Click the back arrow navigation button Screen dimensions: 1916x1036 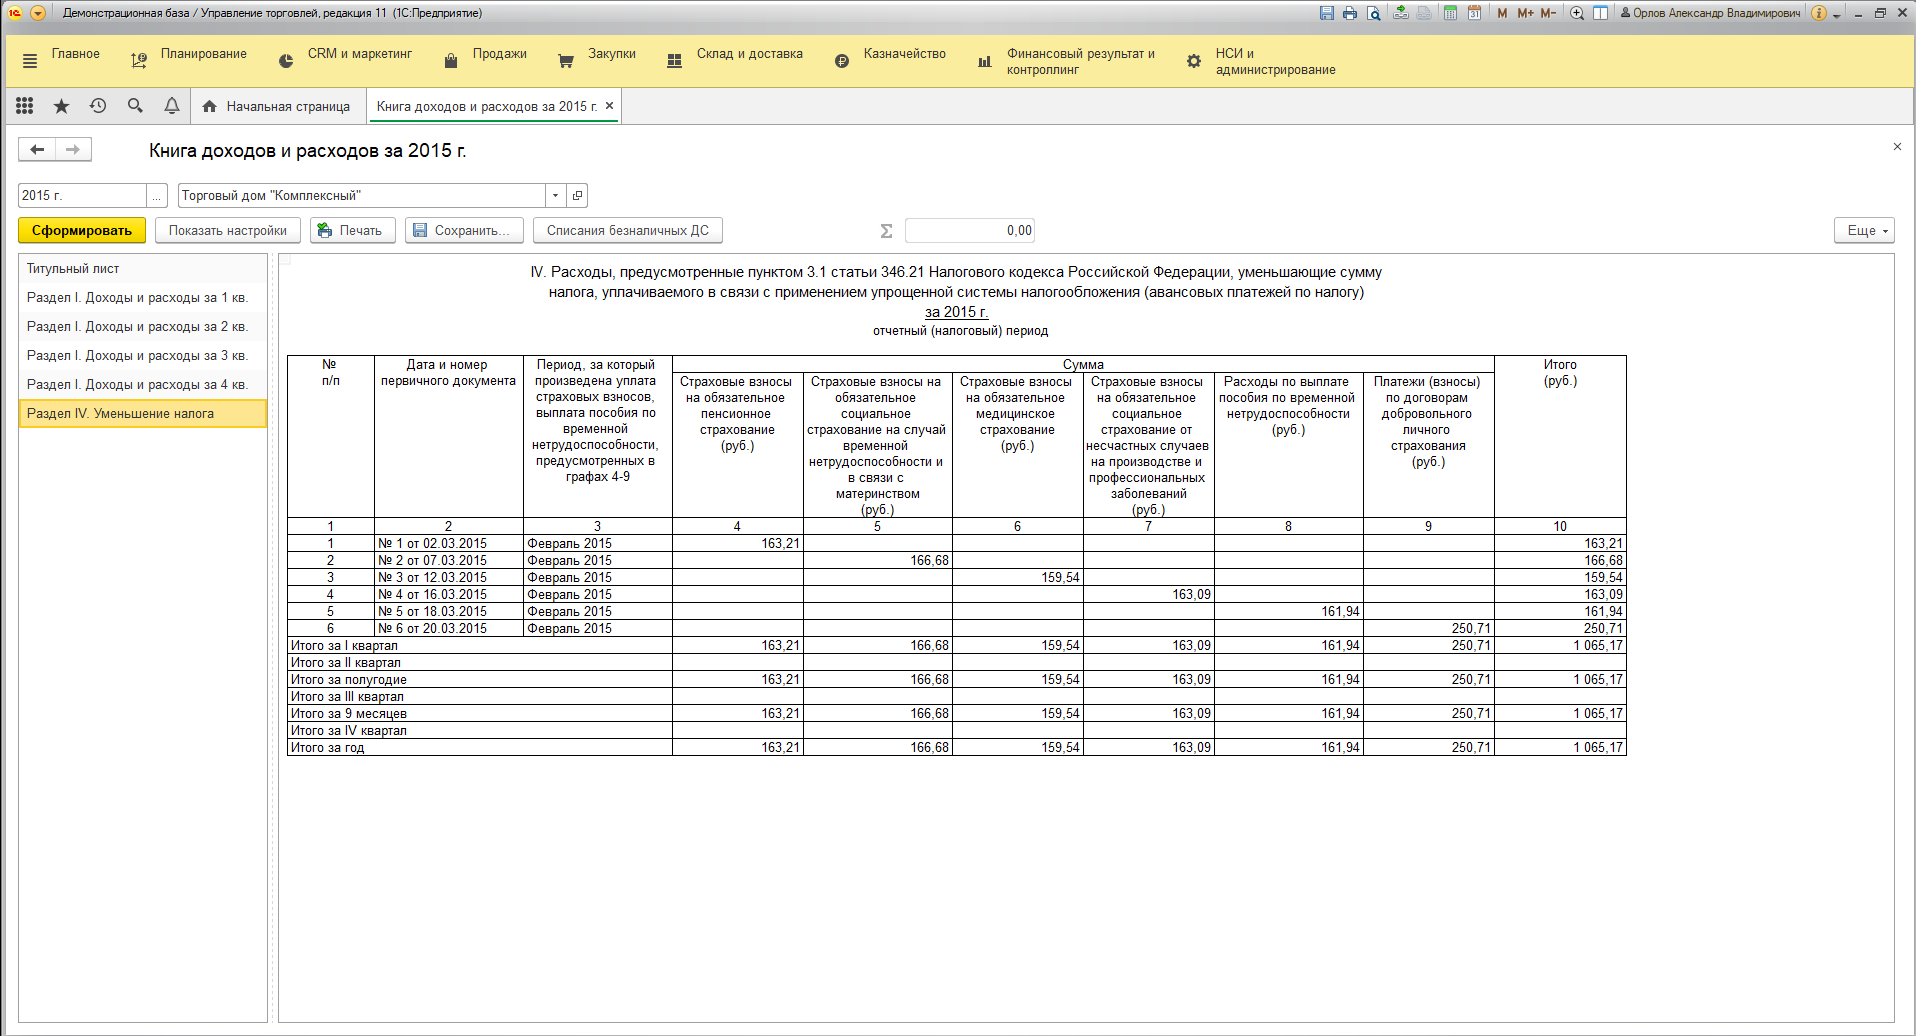[37, 150]
